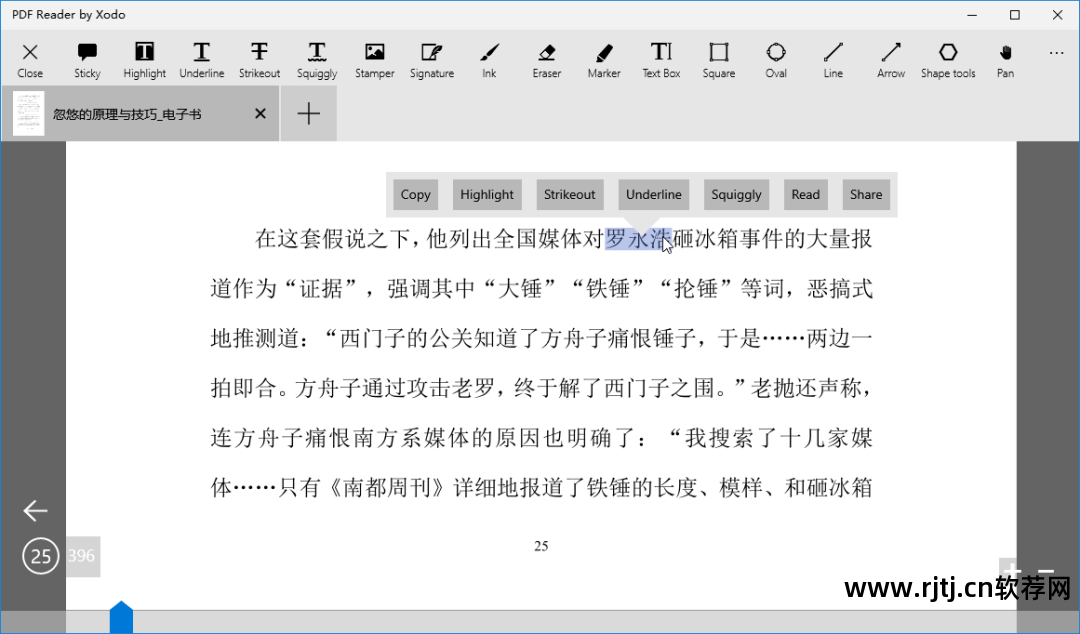The height and width of the screenshot is (634, 1080).
Task: Switch to the 忽悠的原理与技巧_电子书 tab
Action: tap(140, 114)
